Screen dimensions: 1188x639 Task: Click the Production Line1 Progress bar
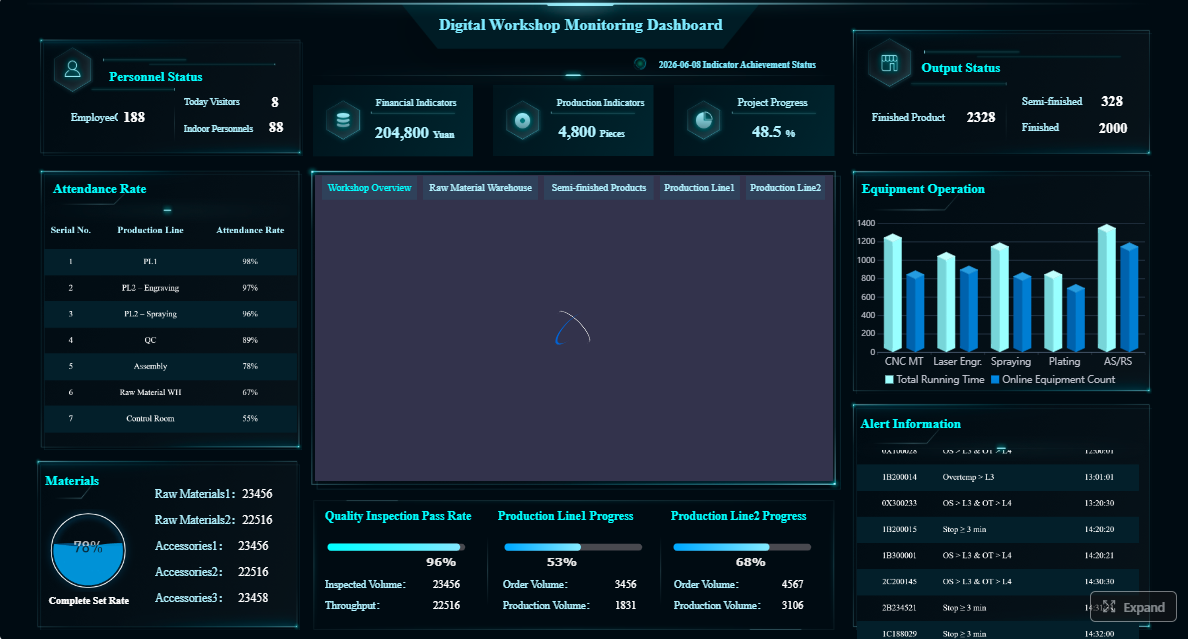[573, 547]
